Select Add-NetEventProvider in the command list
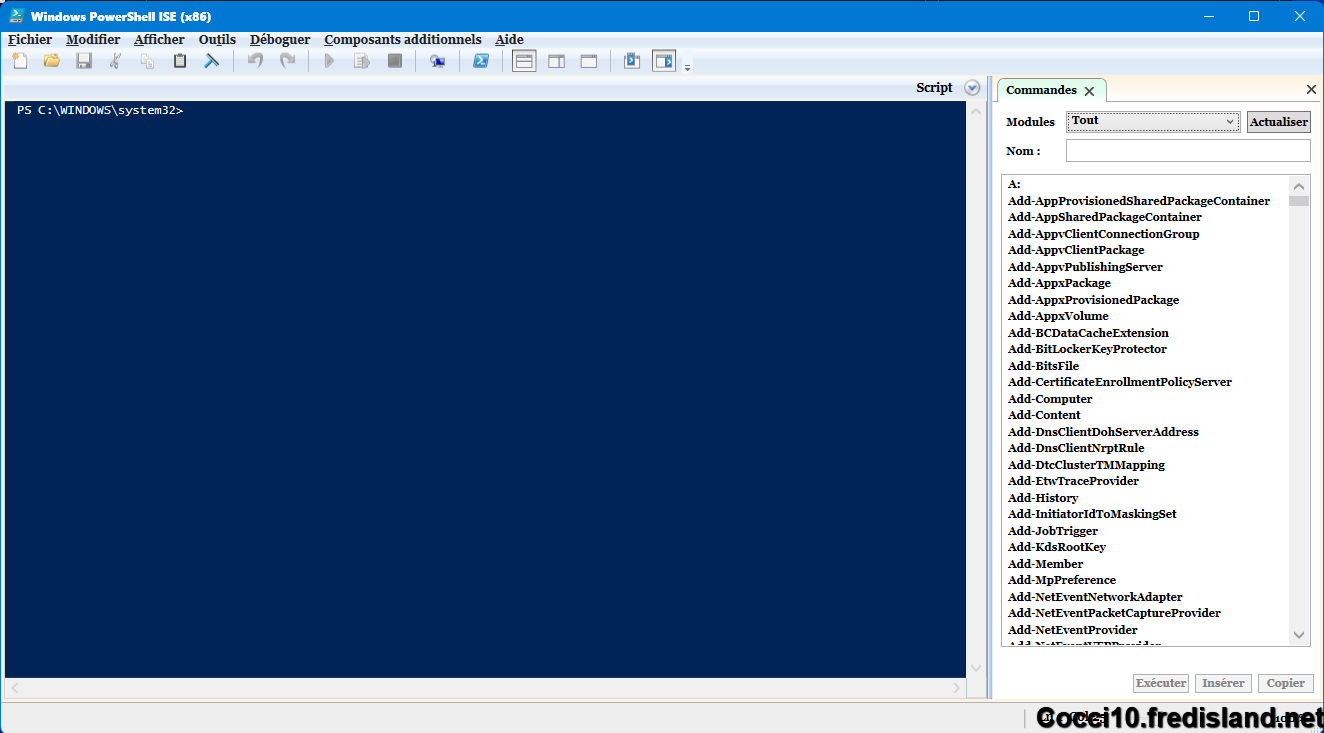 [x=1073, y=630]
